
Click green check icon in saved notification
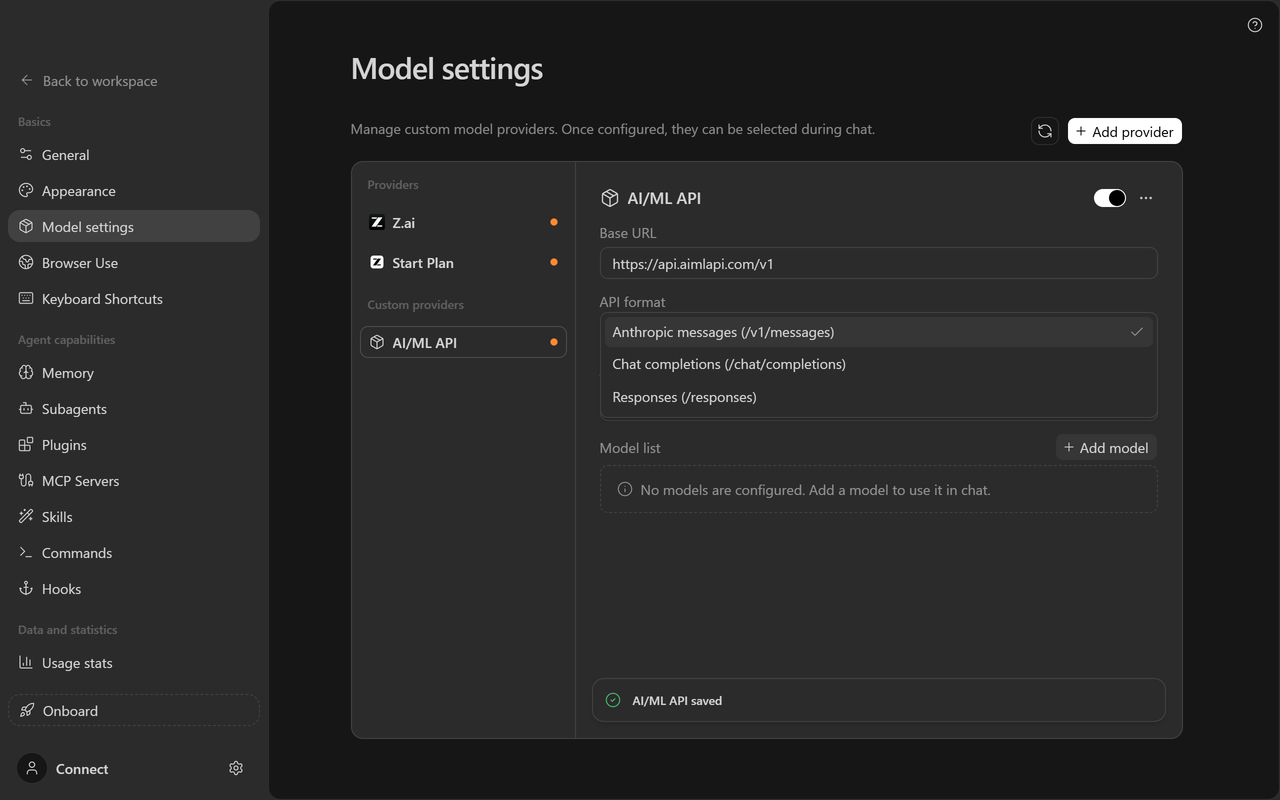[x=613, y=701]
